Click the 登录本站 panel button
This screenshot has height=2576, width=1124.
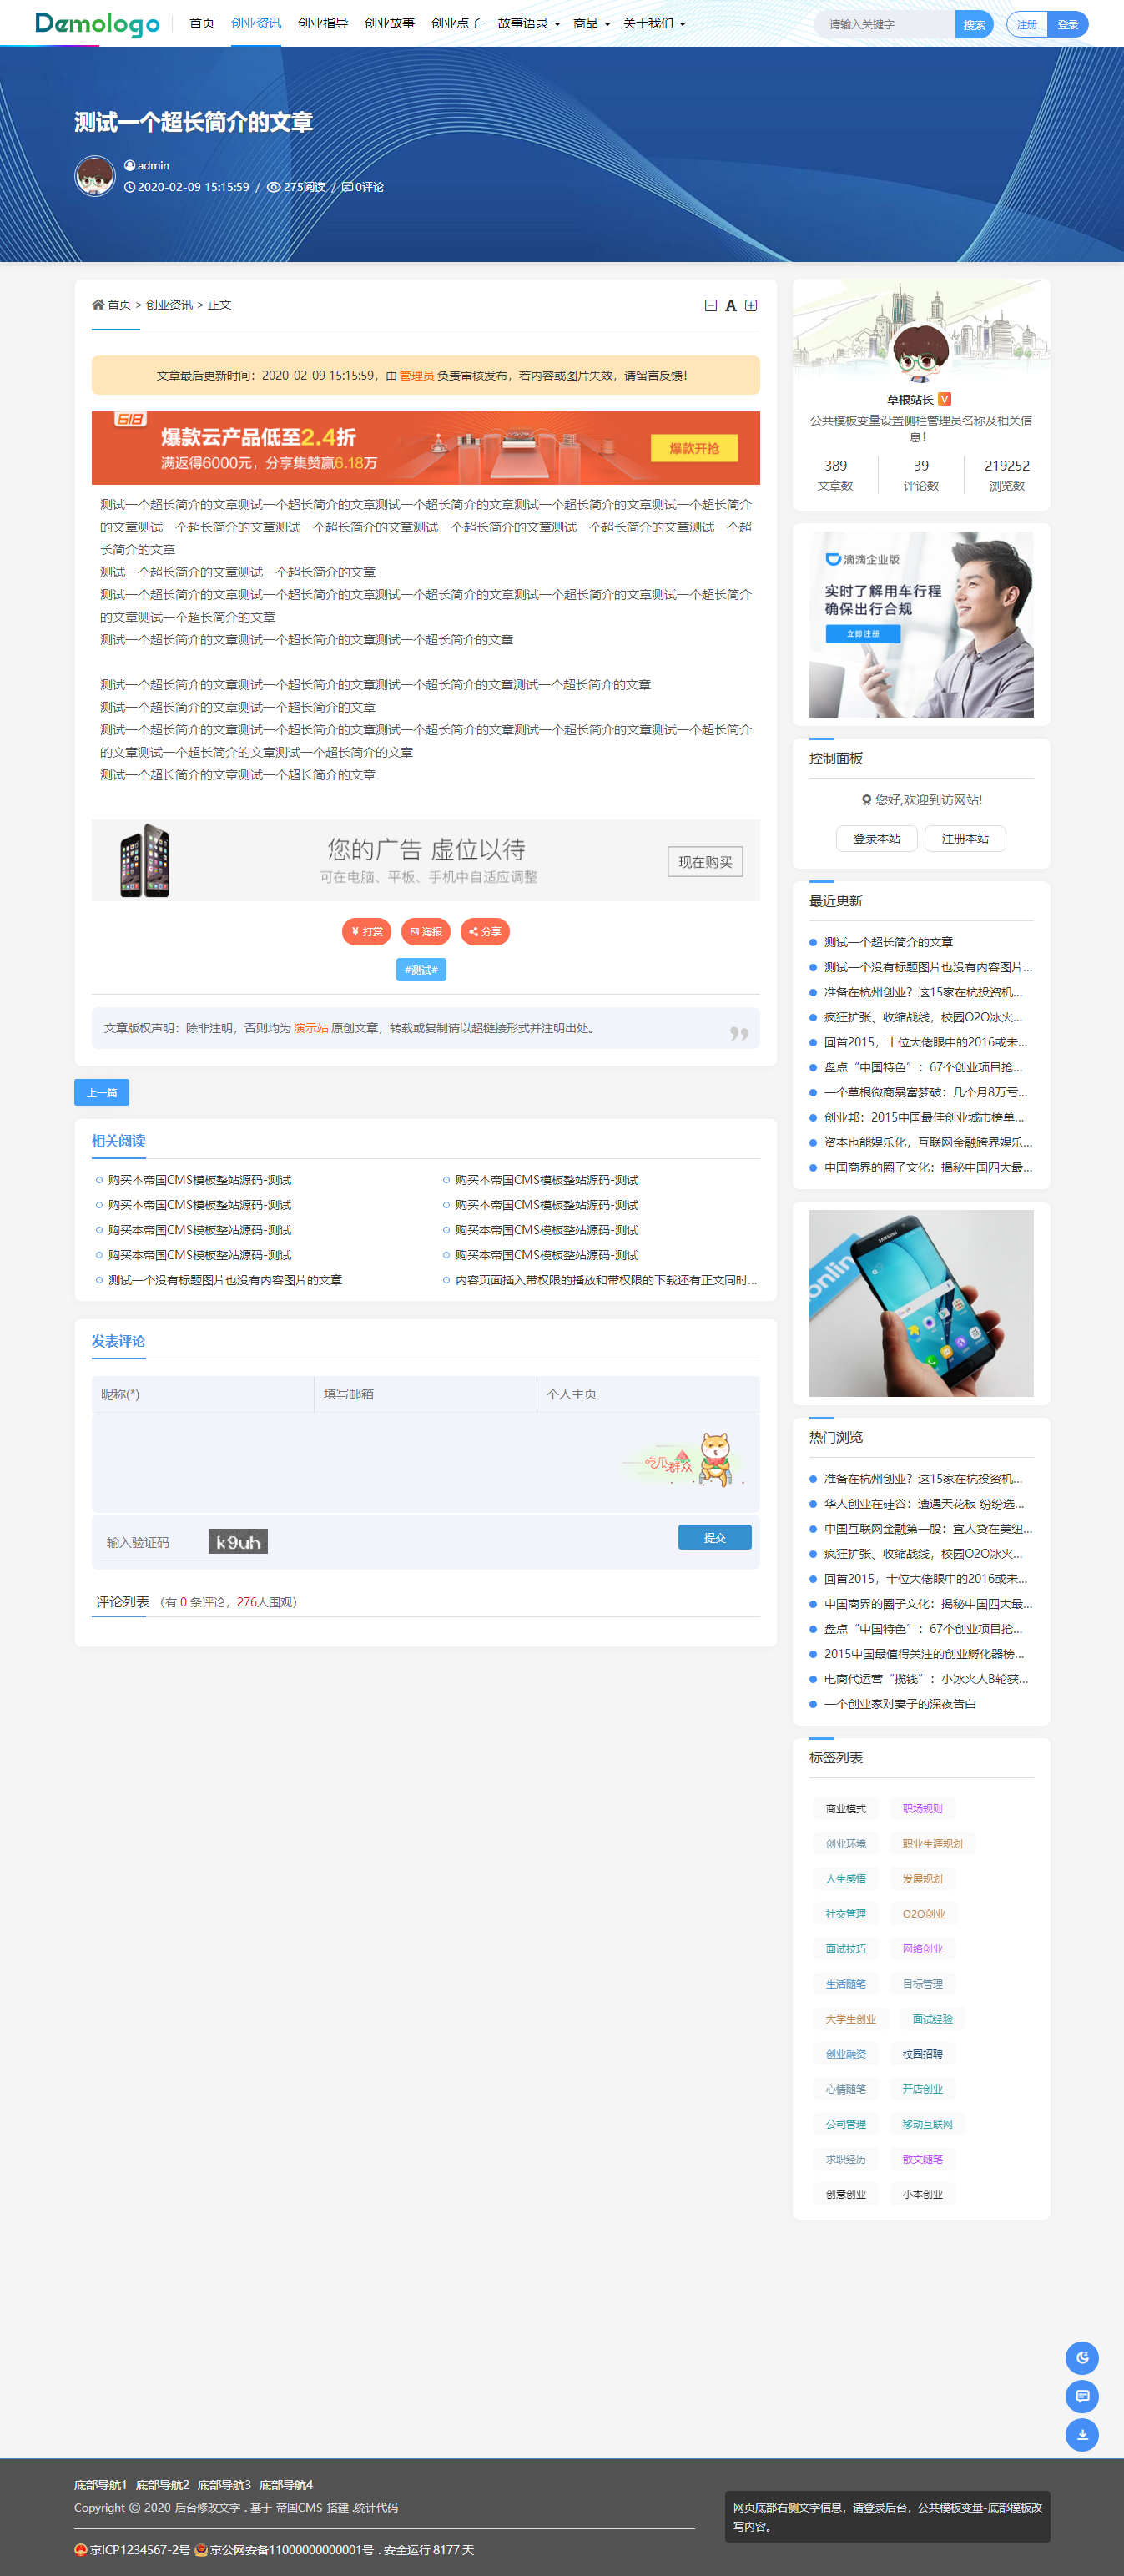(x=876, y=838)
